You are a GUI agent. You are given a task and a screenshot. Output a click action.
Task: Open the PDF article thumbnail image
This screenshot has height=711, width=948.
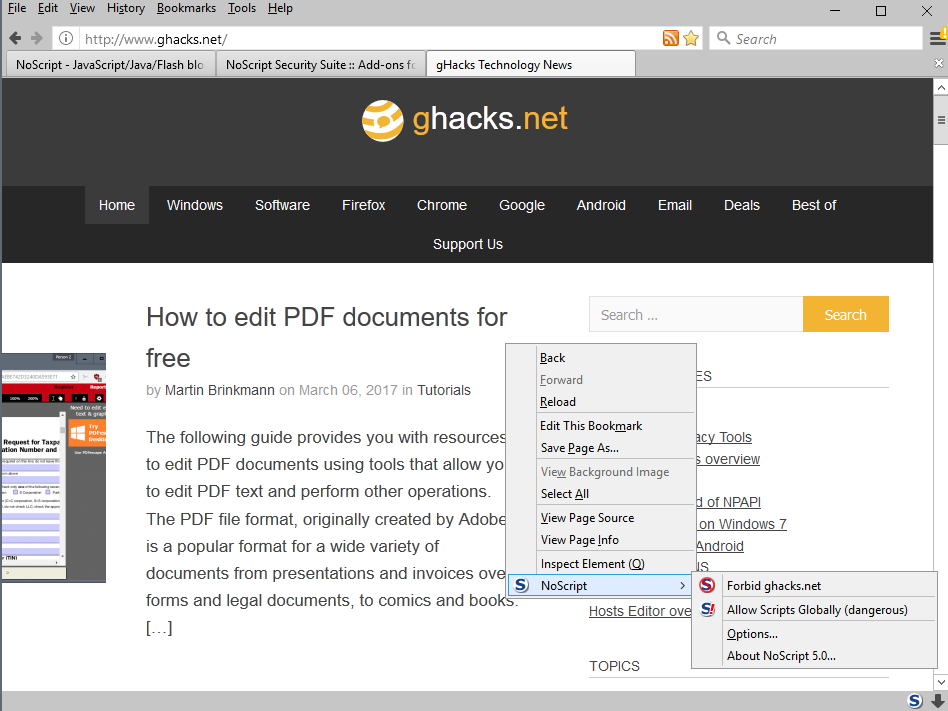[x=54, y=467]
